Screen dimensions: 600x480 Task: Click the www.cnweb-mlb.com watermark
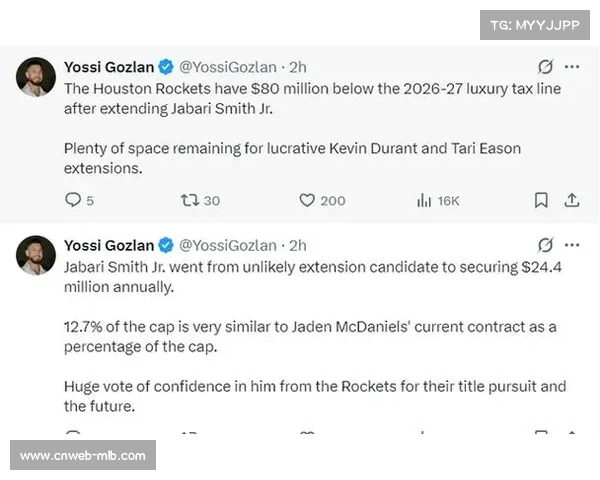coord(83,455)
